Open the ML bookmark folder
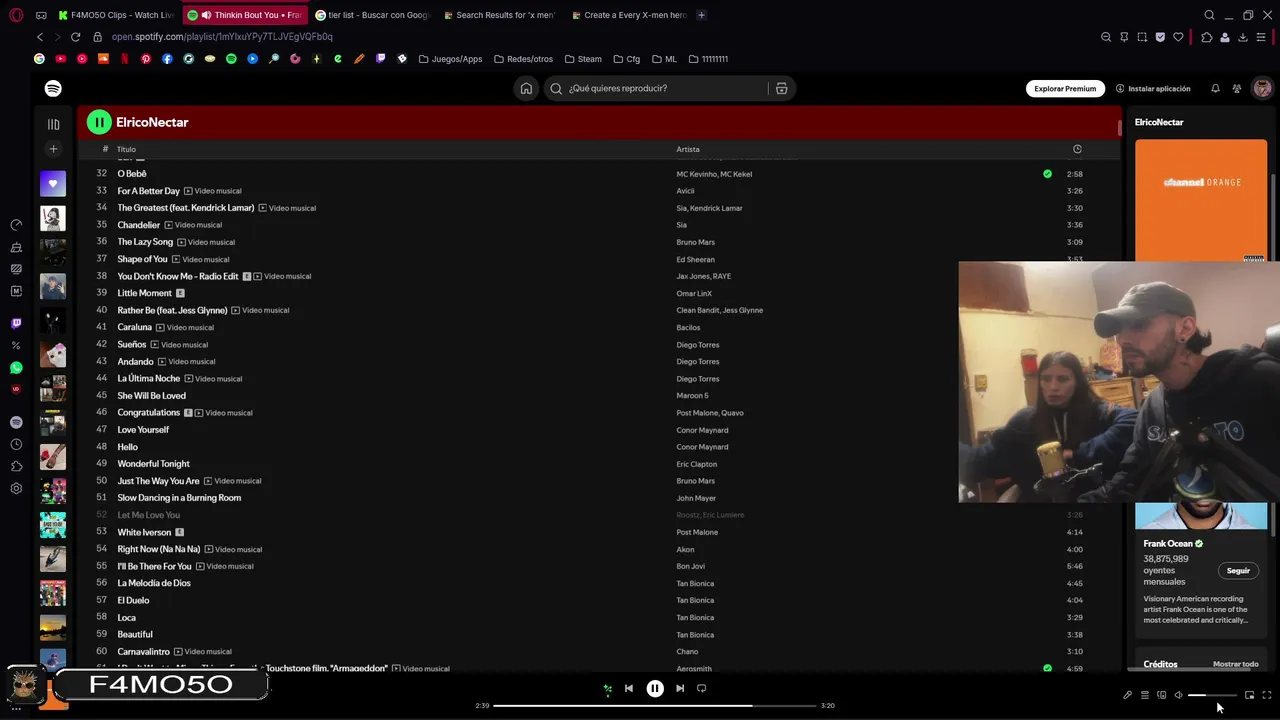Image resolution: width=1280 pixels, height=720 pixels. pyautogui.click(x=664, y=59)
